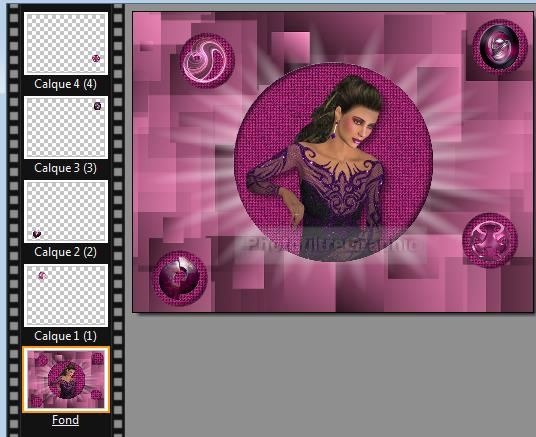Click the "Calque 3 (3)" layer label
This screenshot has height=437, width=536.
65,168
